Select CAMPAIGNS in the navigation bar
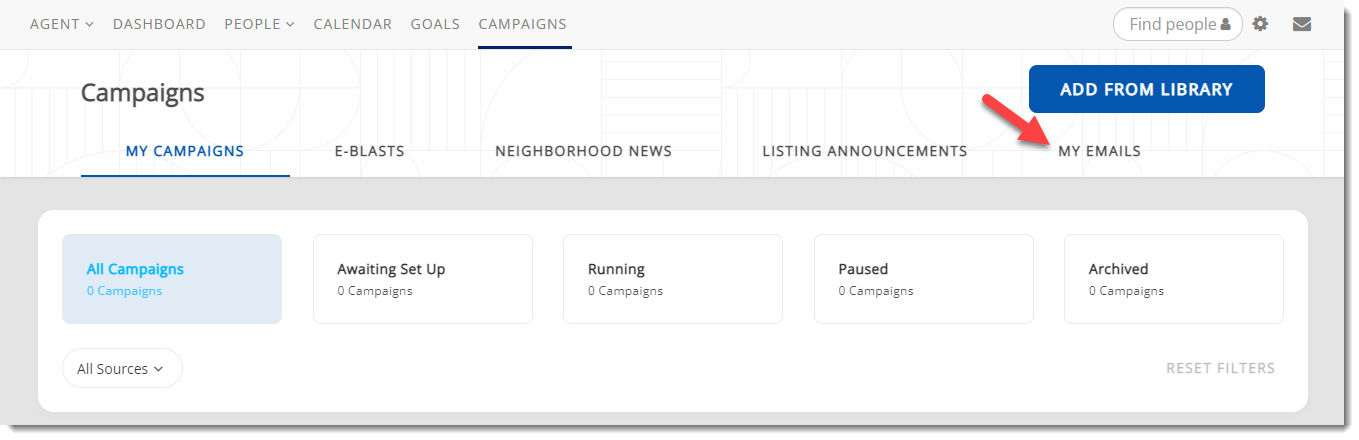Screen dimensions: 1359x440 (x=523, y=24)
